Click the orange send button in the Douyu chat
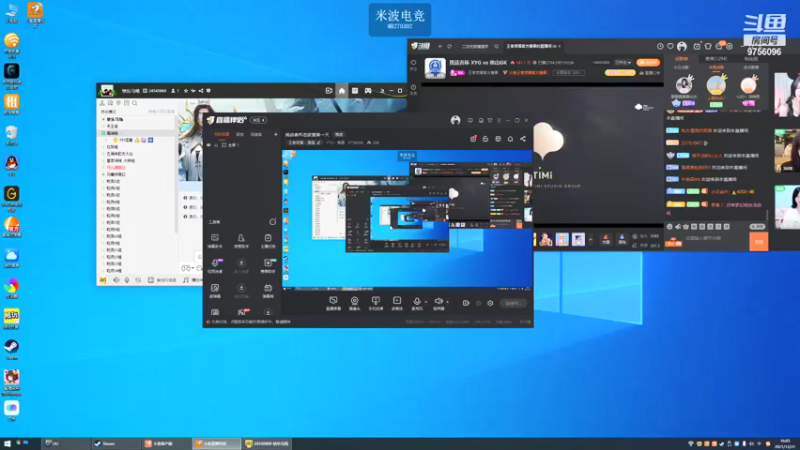Viewport: 800px width, 450px height. point(759,242)
